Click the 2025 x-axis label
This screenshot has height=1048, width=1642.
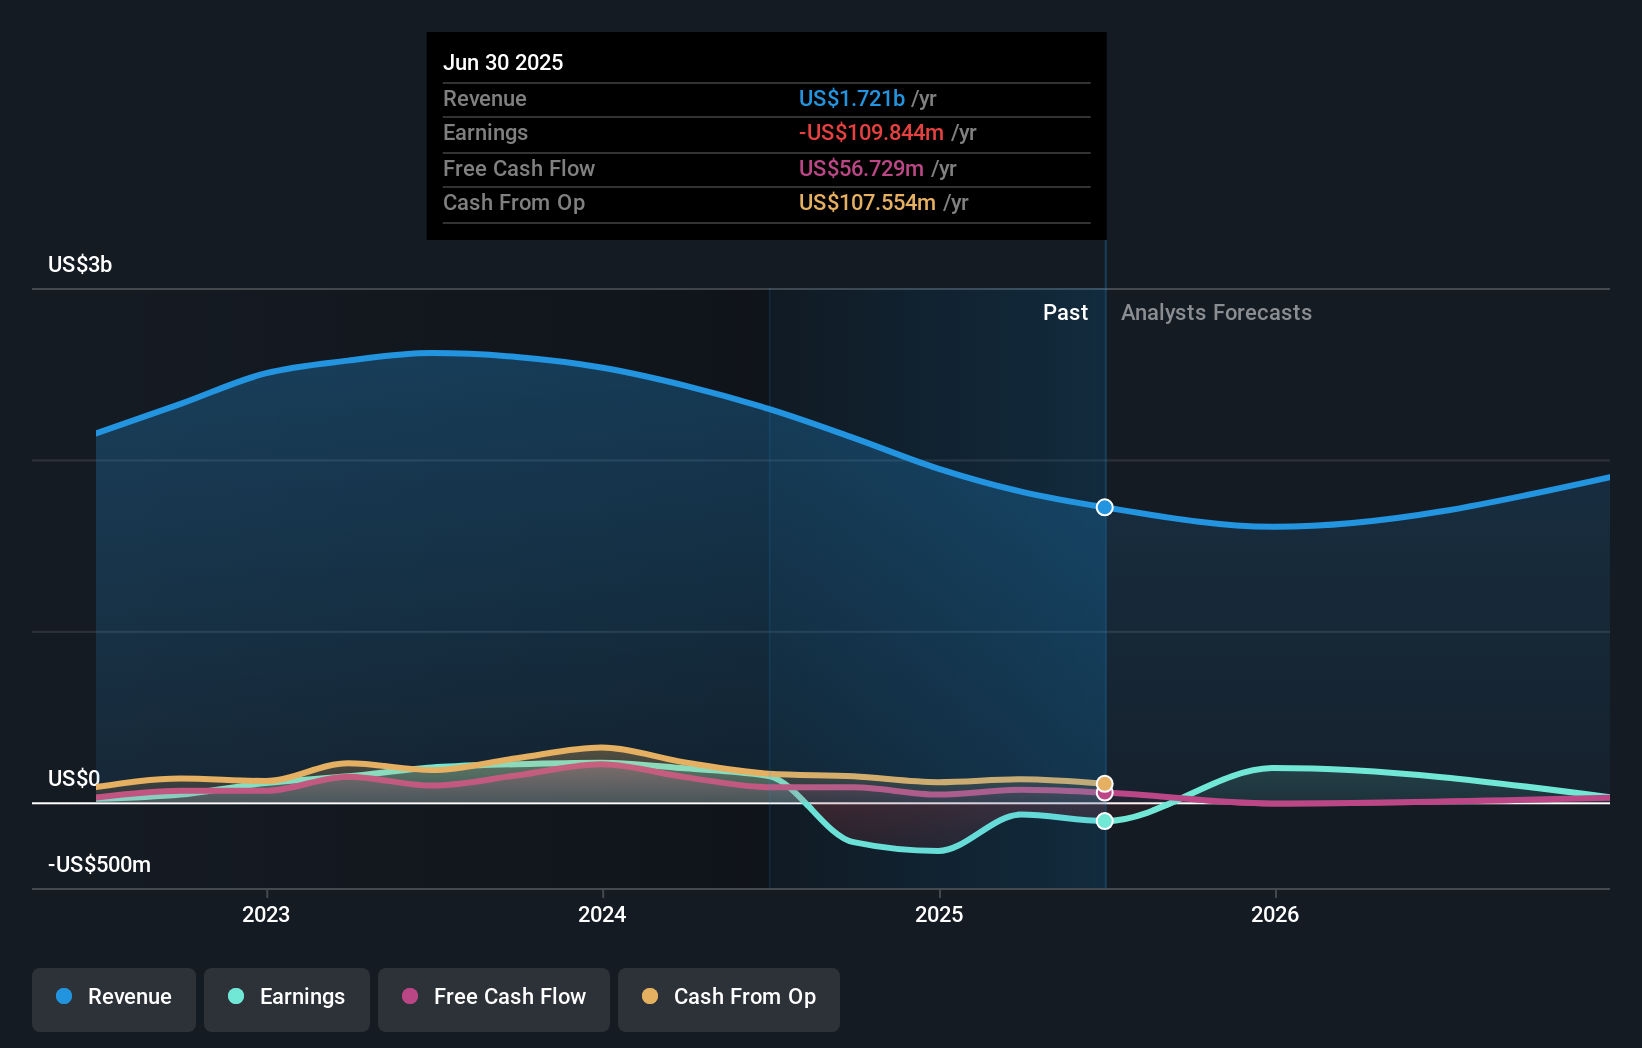[x=939, y=914]
